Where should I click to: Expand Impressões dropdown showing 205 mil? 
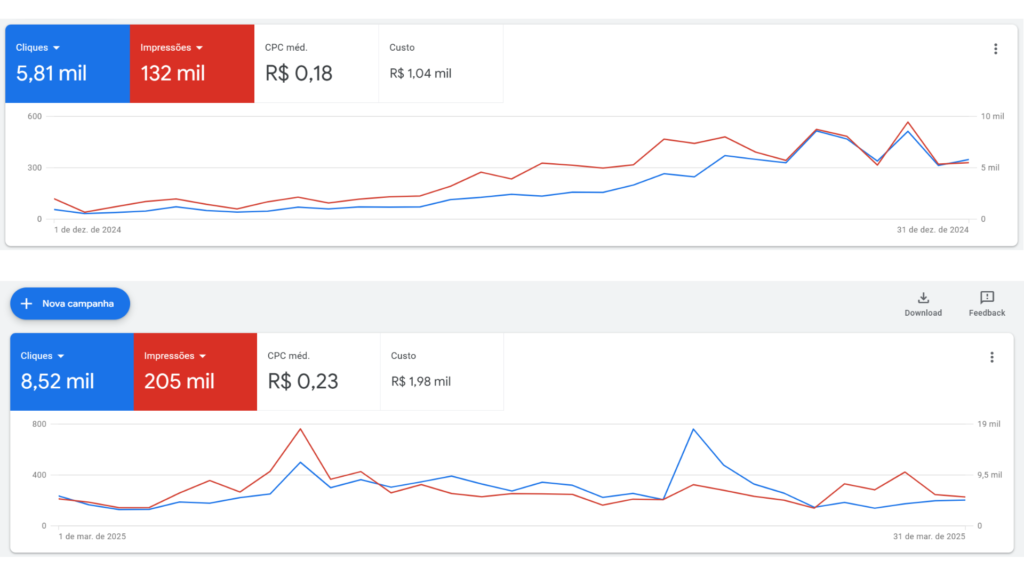click(x=203, y=356)
